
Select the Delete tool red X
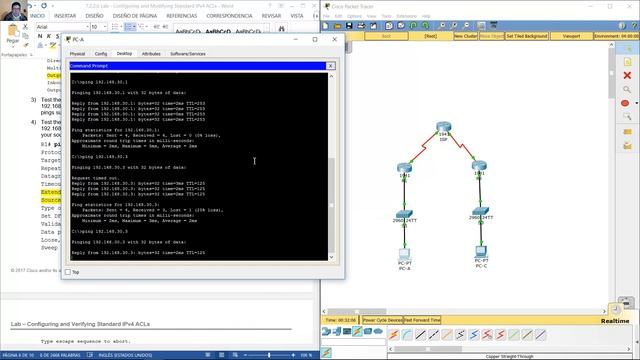[627, 76]
